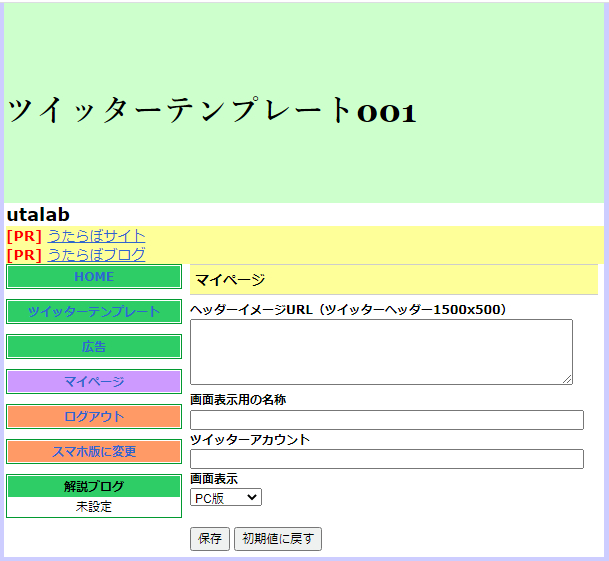
Task: Click the マイページ section heading
Action: (230, 280)
